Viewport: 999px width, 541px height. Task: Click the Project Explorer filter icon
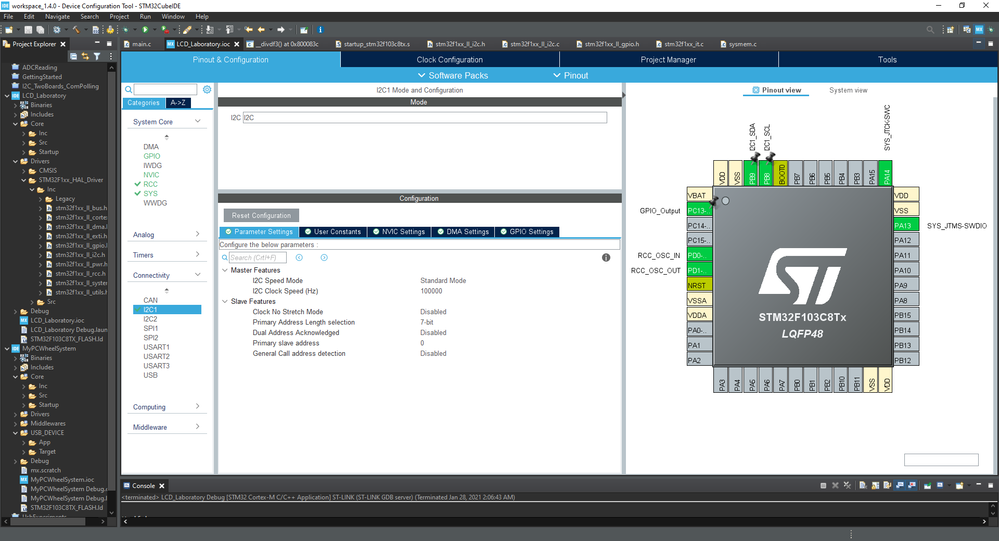pyautogui.click(x=97, y=56)
